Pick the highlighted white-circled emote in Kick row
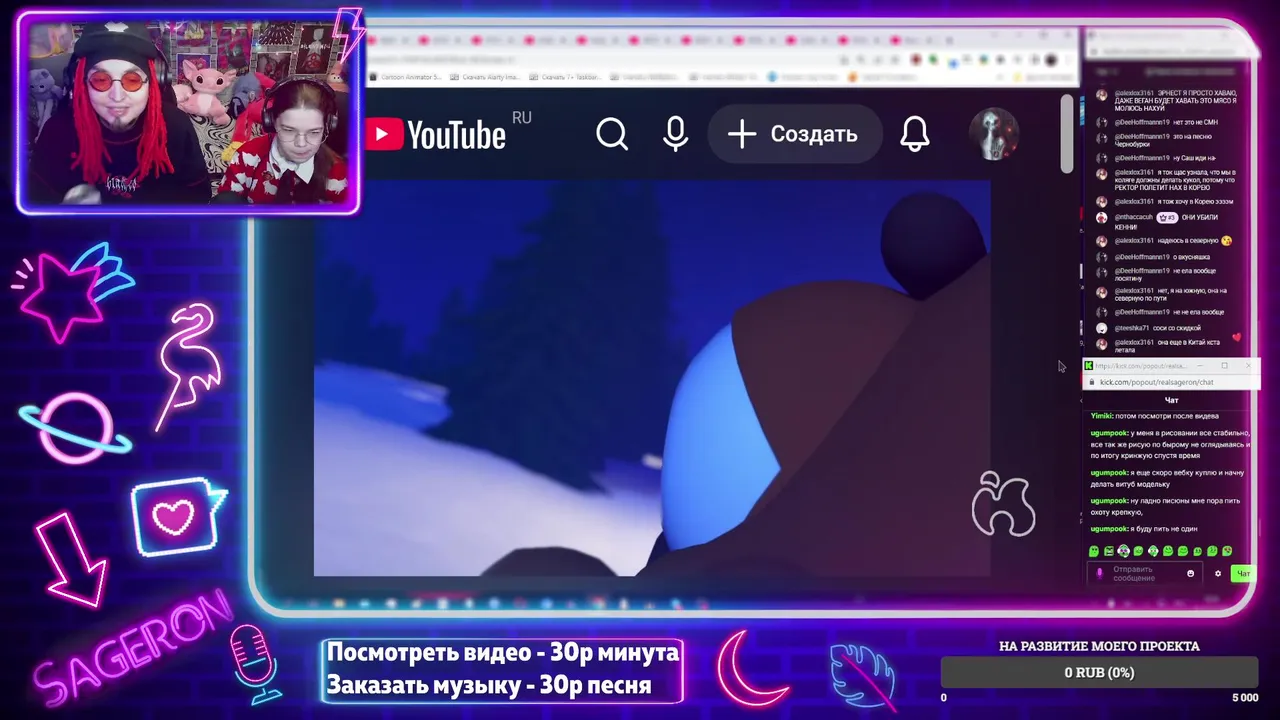 (x=1124, y=551)
